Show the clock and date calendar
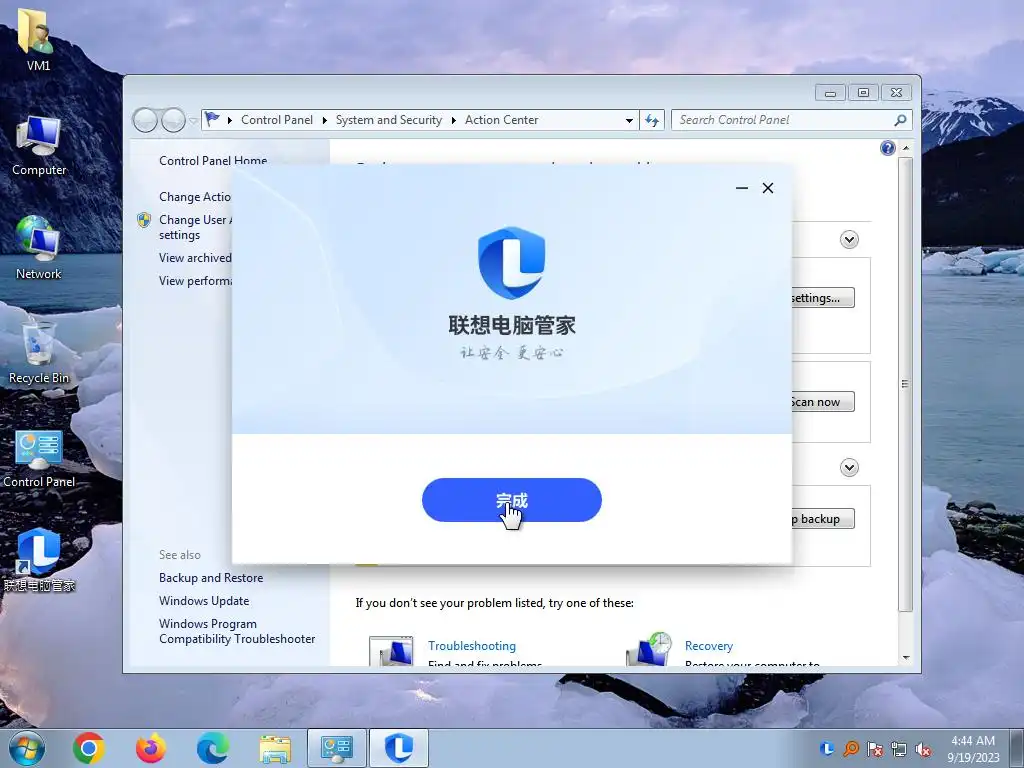Screen dimensions: 1024x768 [x=972, y=748]
